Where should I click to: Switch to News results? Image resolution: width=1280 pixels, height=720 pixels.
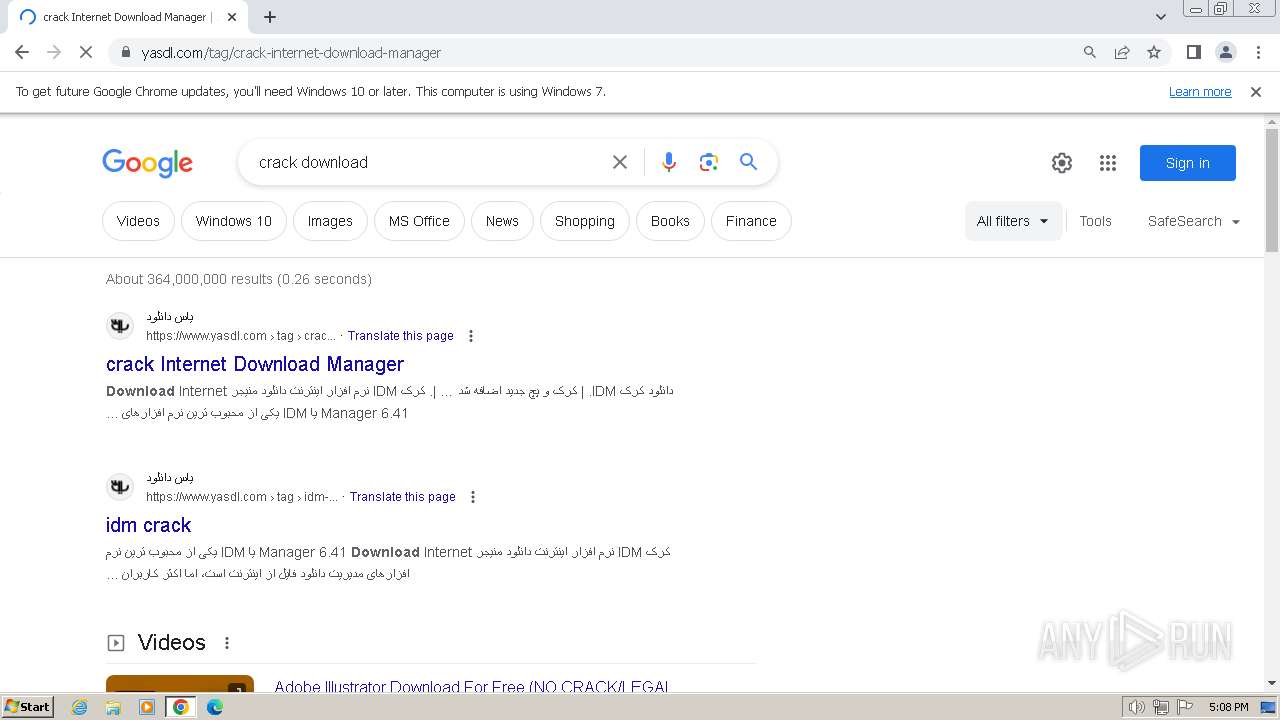(x=502, y=221)
